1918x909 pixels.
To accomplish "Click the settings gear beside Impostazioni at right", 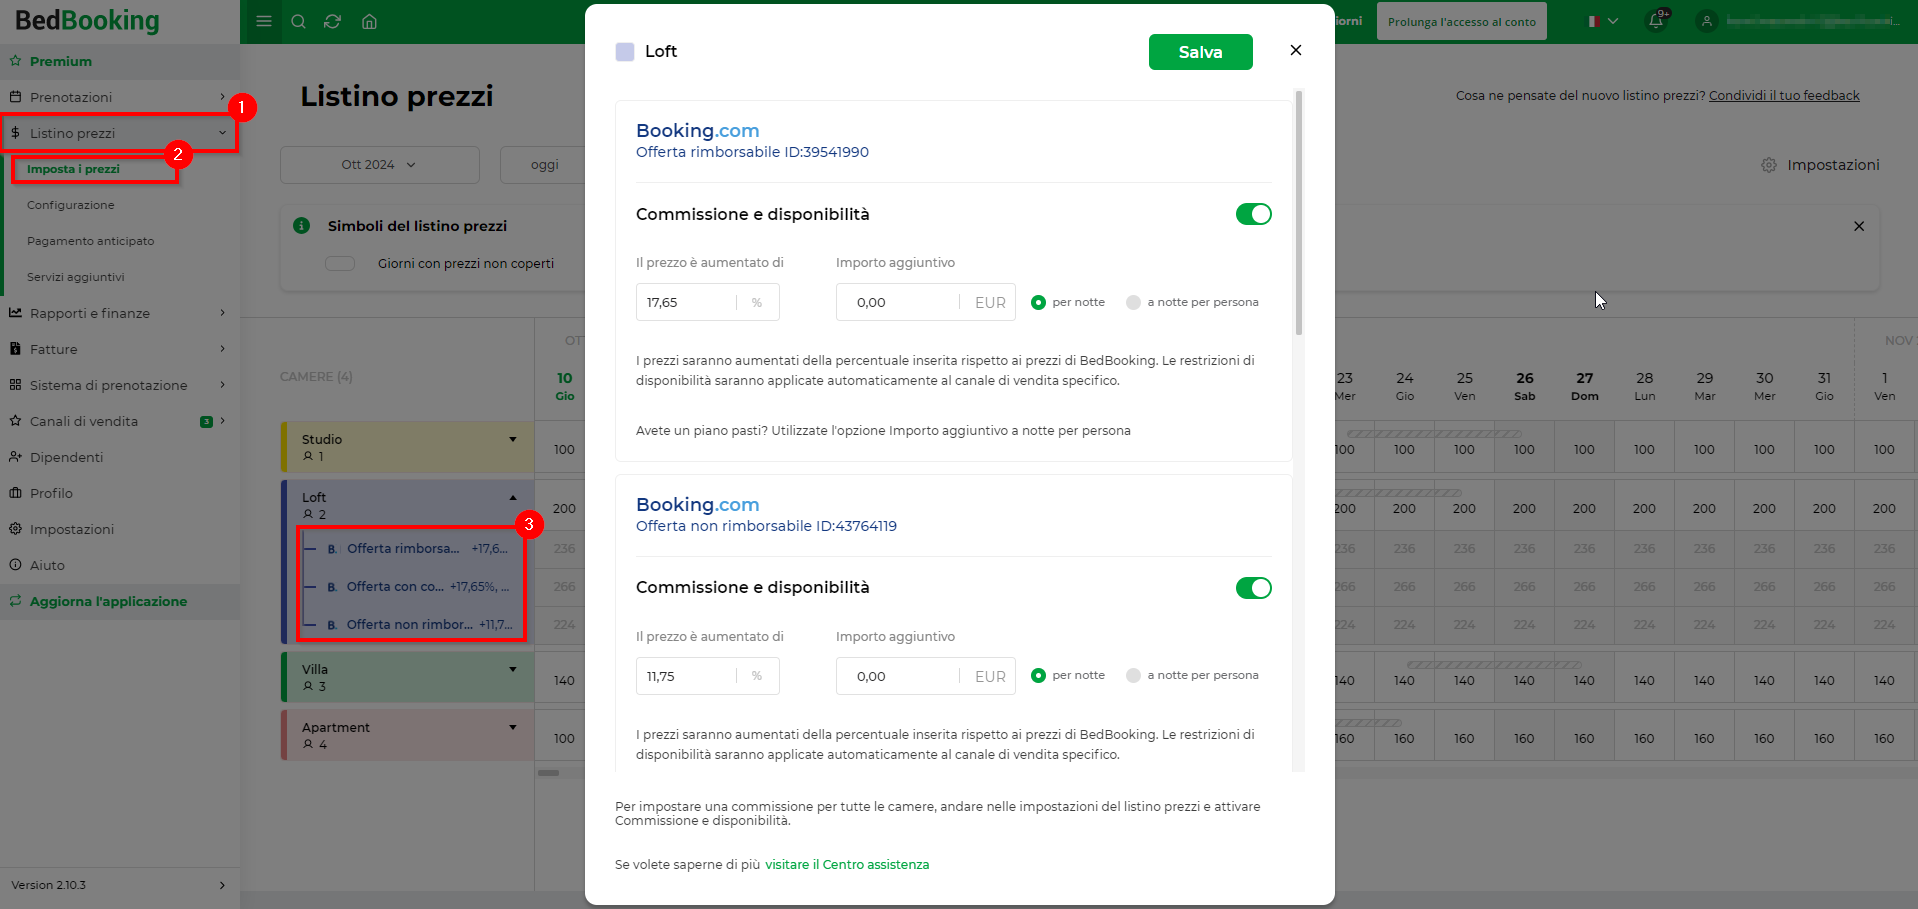I will click(x=1769, y=165).
